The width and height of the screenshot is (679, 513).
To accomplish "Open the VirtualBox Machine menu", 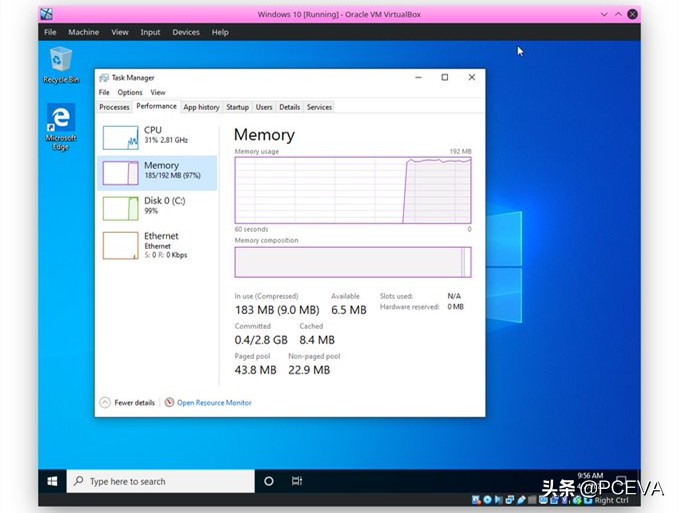I will 84,32.
